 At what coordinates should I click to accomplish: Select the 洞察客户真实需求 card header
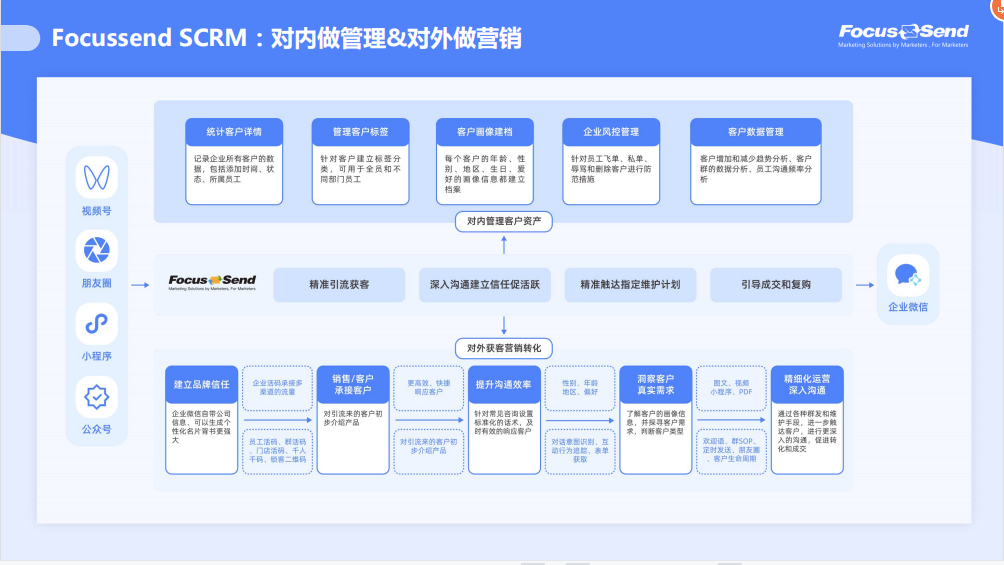[x=656, y=384]
